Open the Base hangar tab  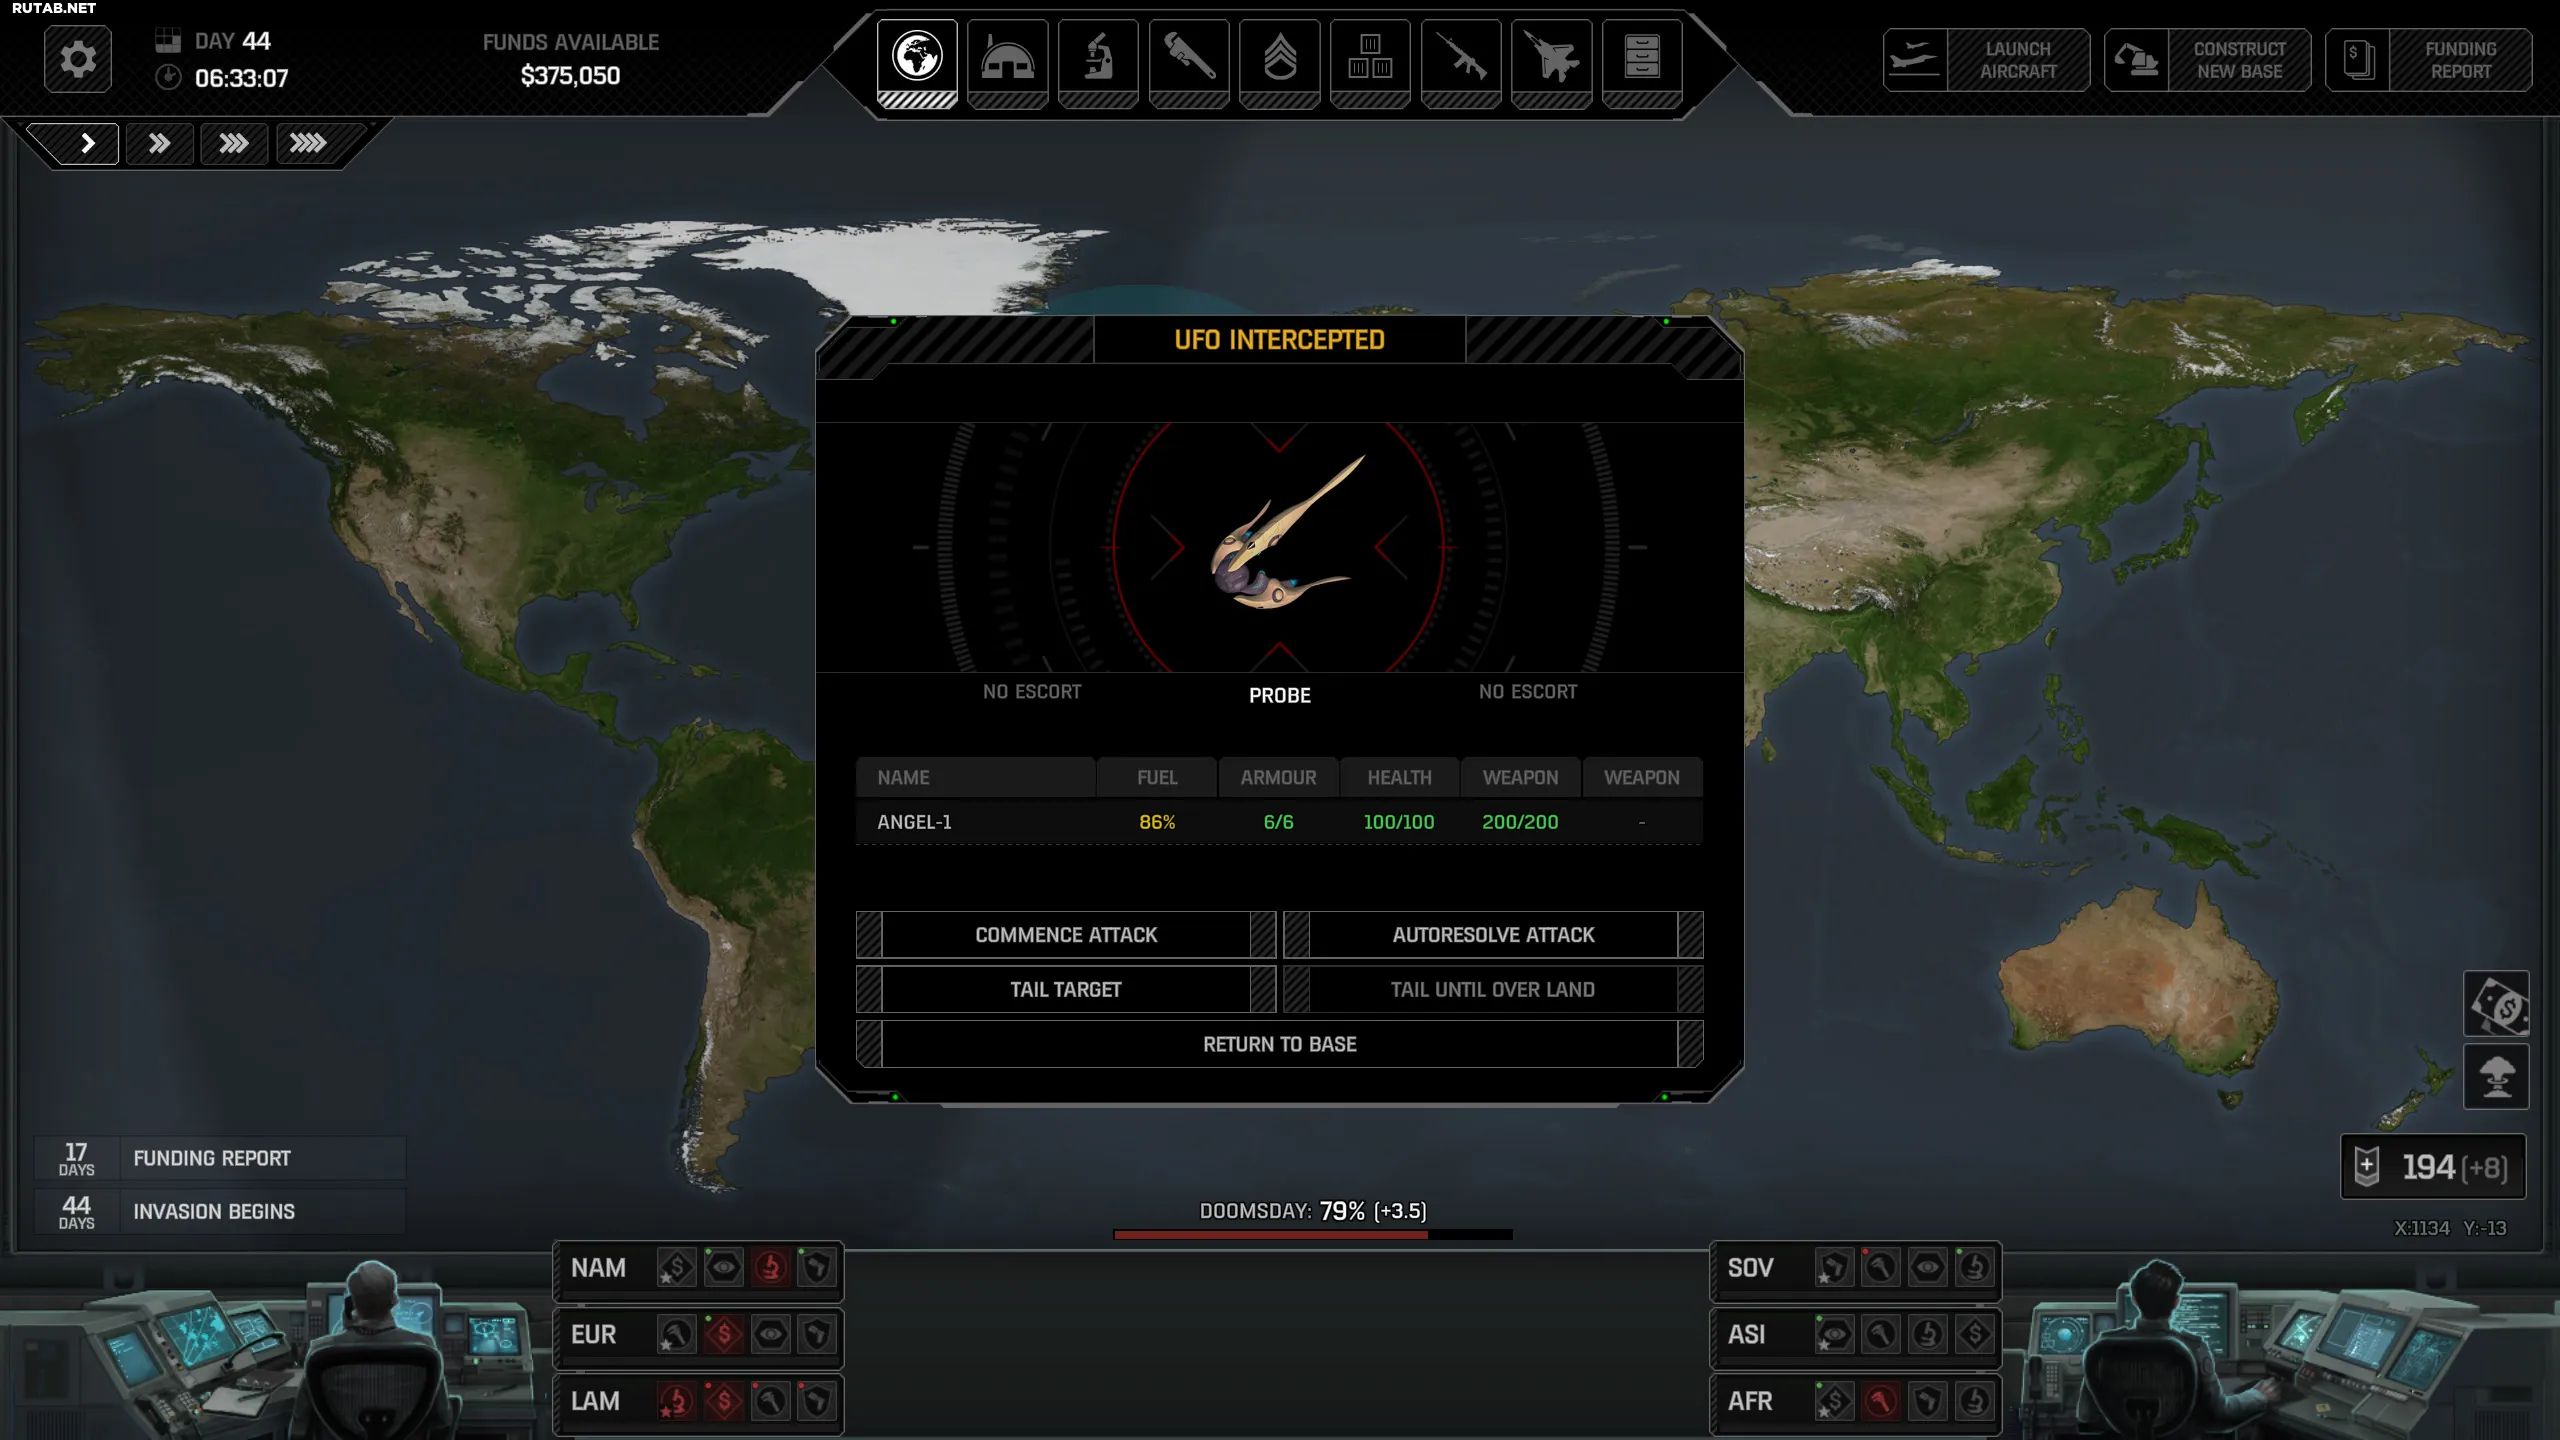(1007, 58)
